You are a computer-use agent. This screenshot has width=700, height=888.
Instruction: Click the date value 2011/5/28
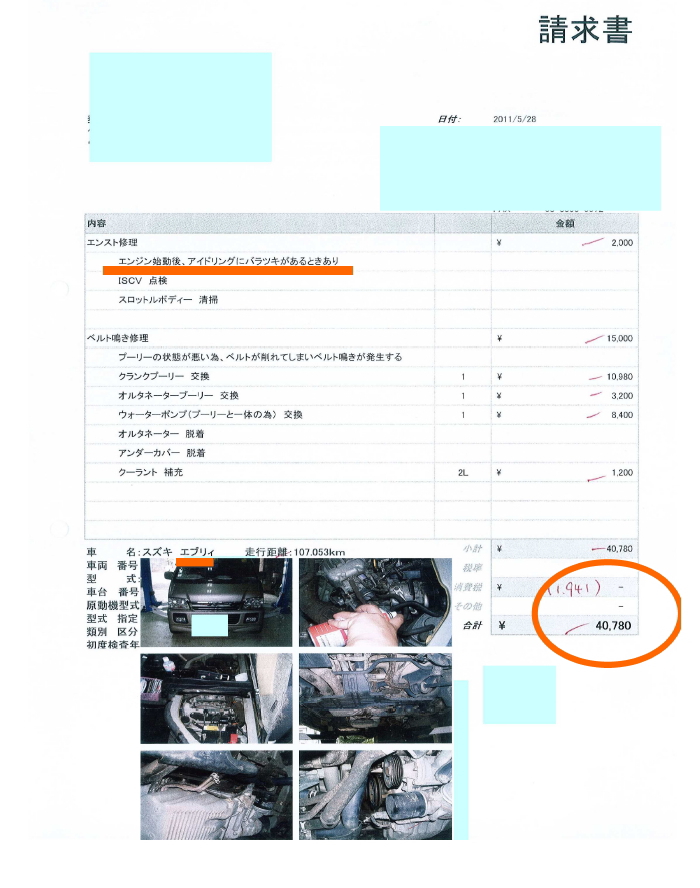coord(515,119)
